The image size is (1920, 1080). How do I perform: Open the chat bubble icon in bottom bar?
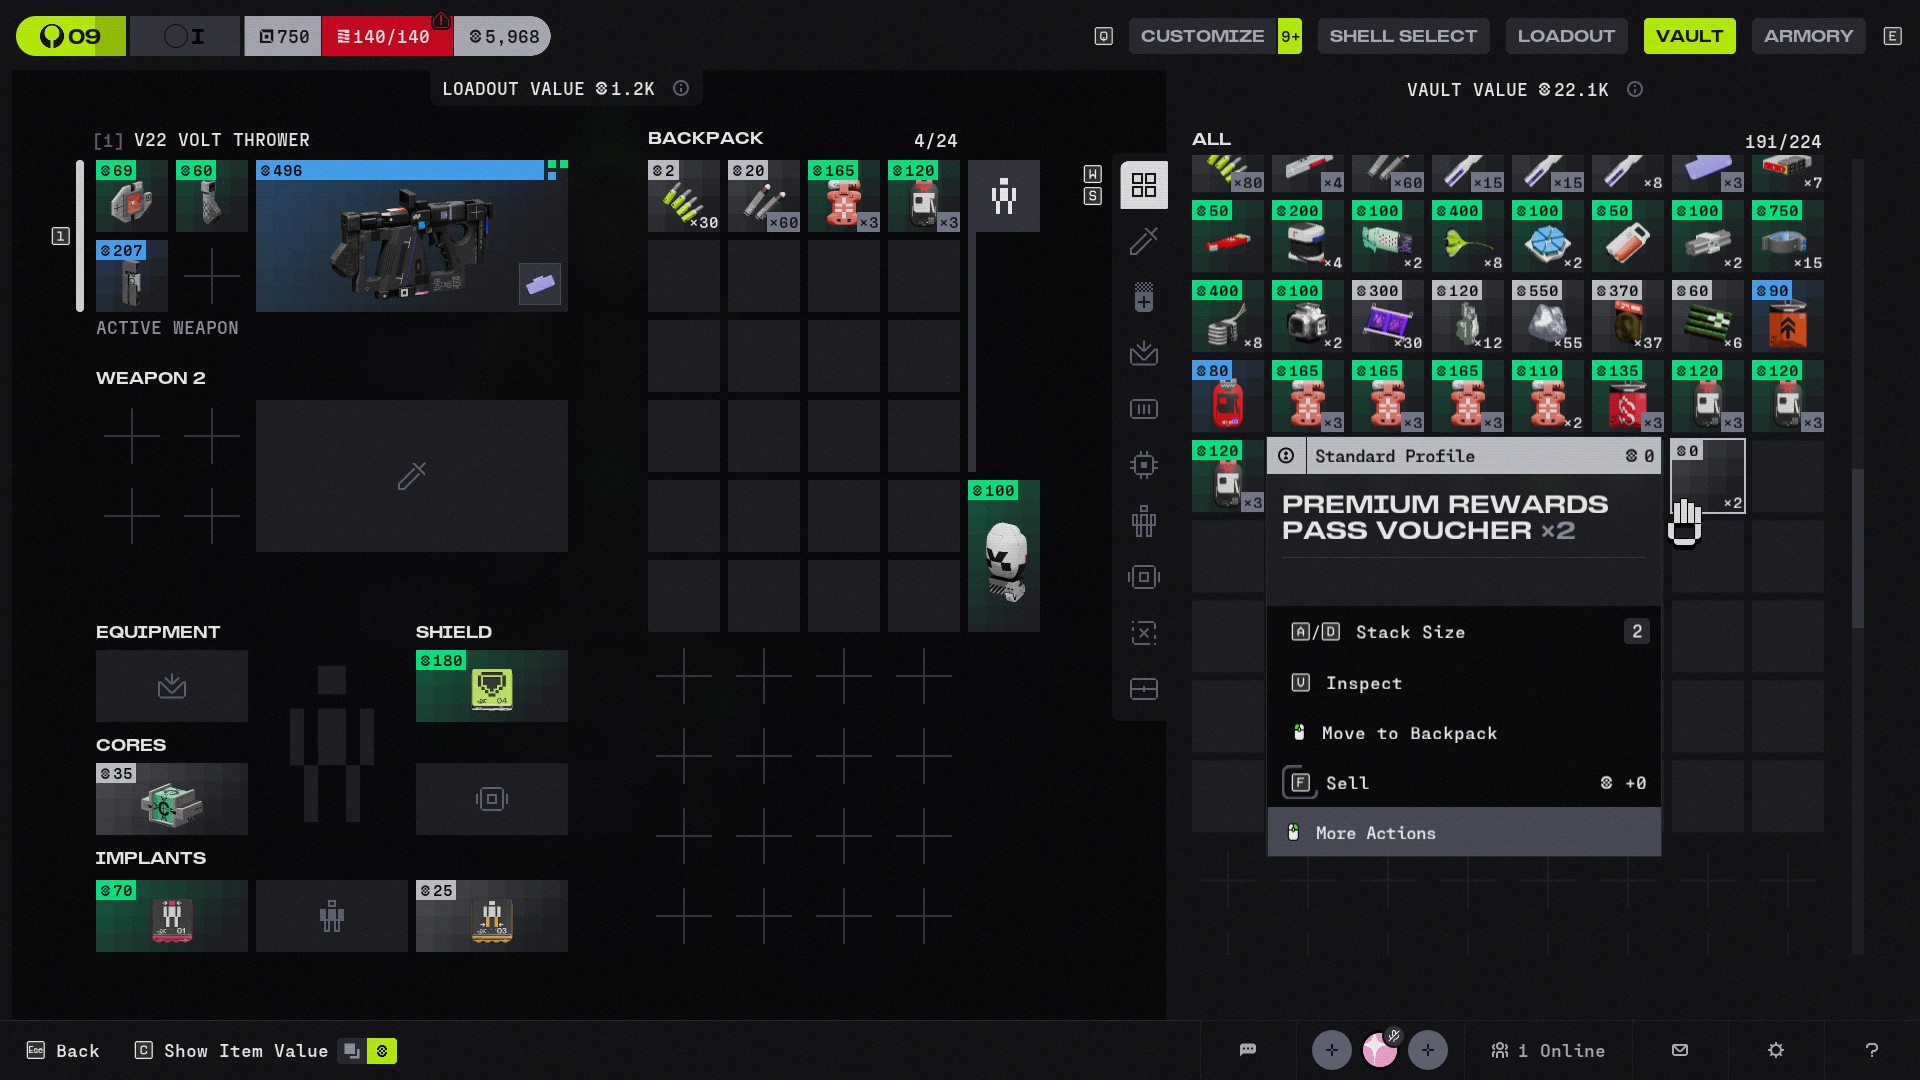1247,1050
